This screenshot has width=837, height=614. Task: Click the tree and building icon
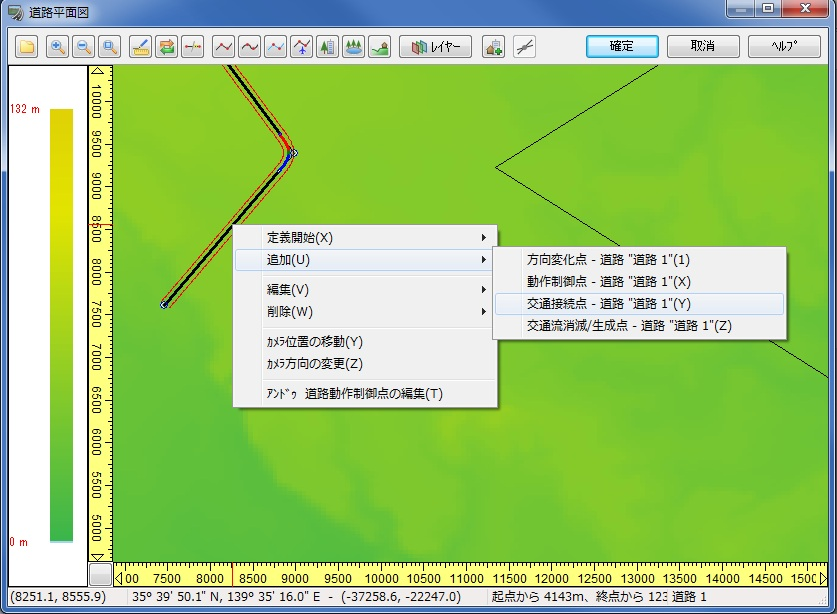[x=327, y=46]
